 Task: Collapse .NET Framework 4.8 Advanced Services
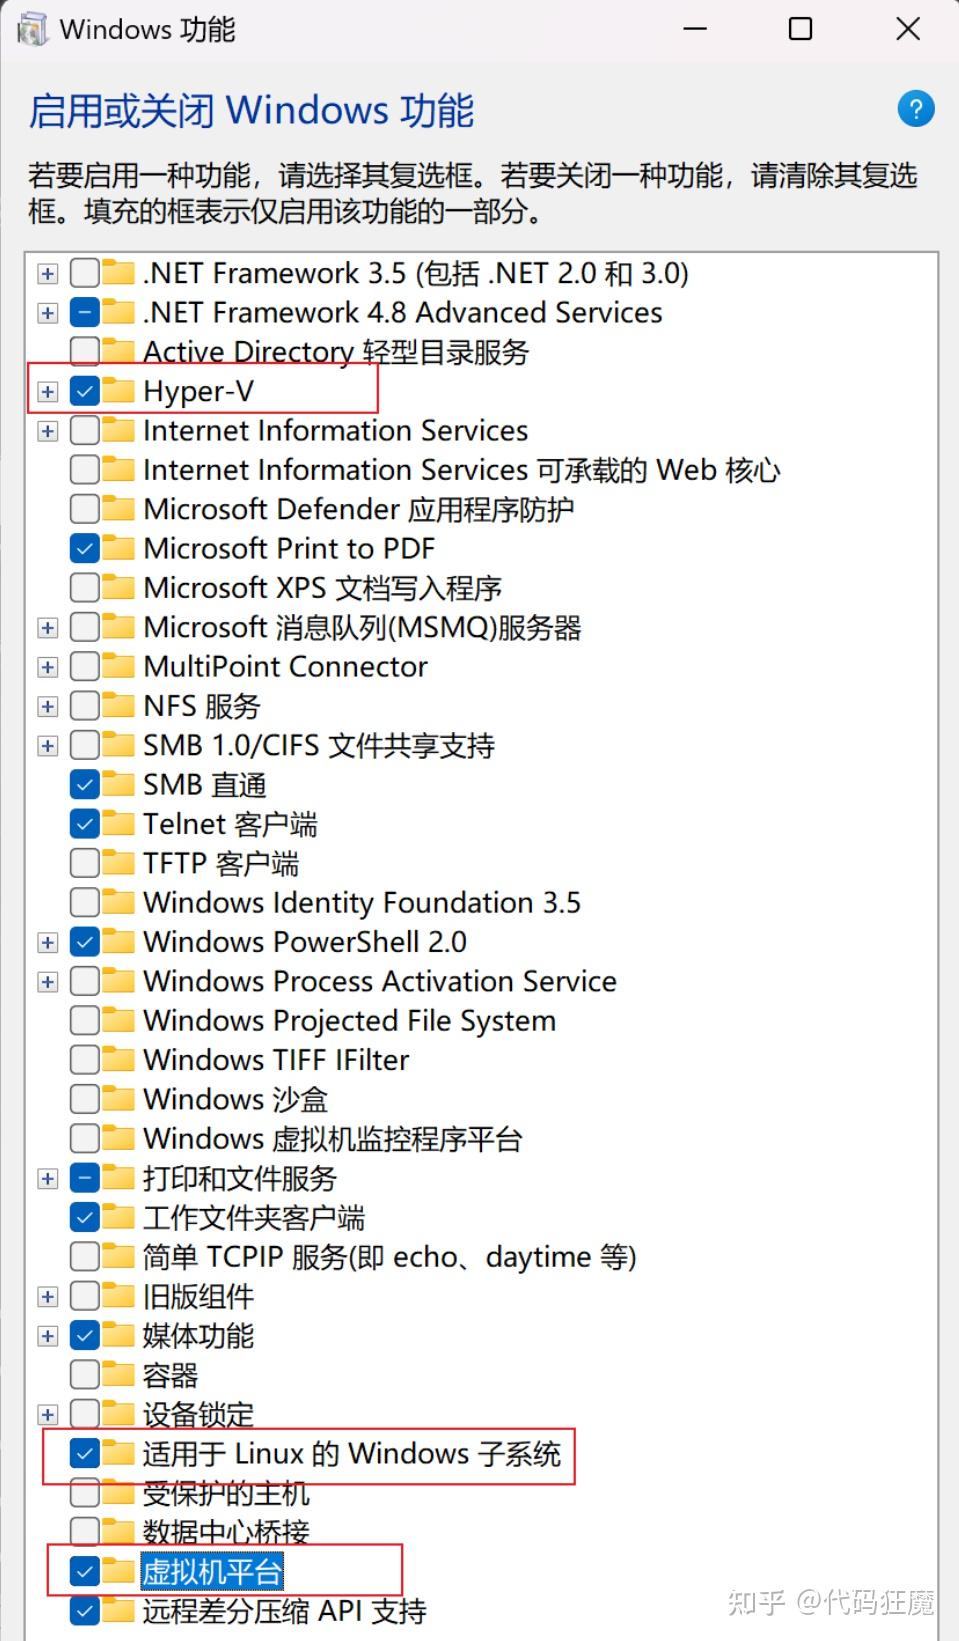click(46, 312)
